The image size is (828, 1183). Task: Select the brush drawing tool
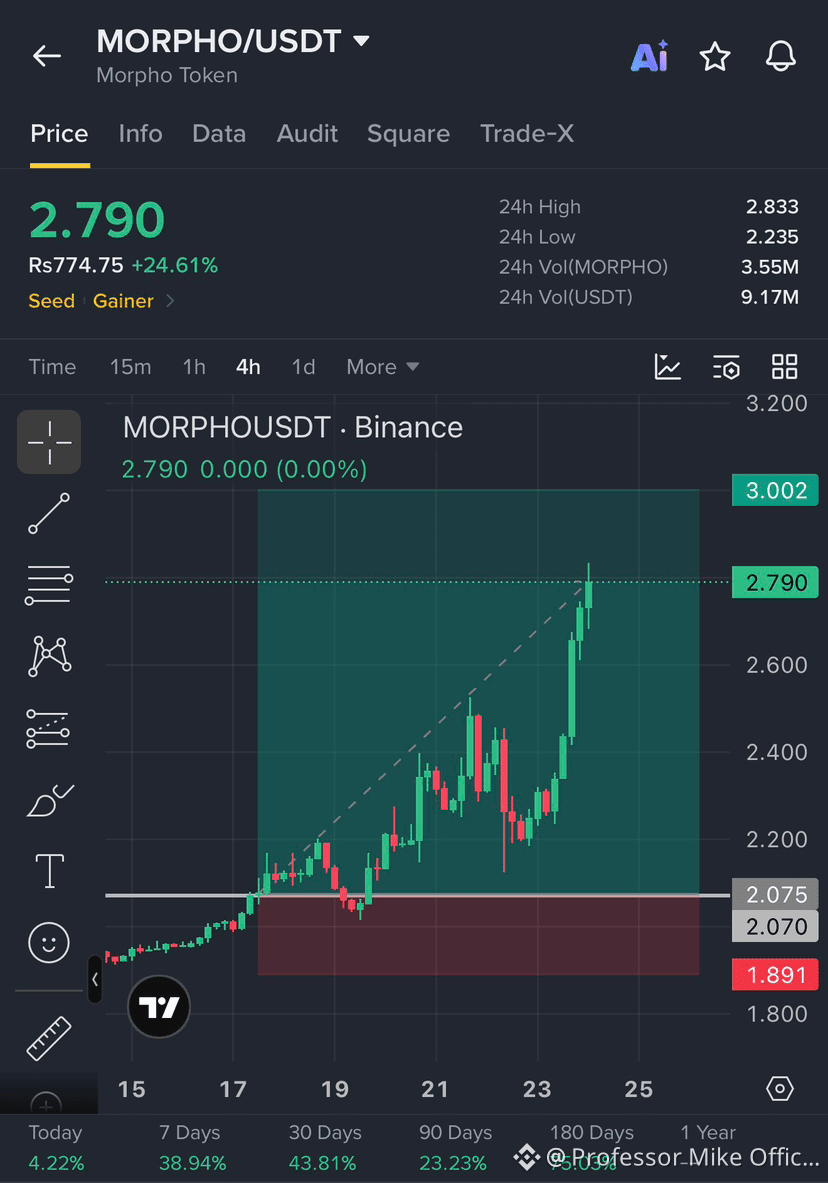[x=49, y=800]
